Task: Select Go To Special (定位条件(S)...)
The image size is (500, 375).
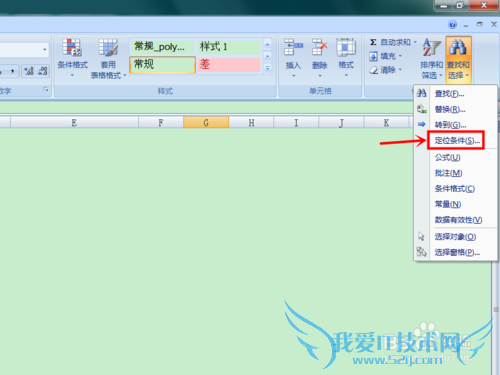Action: [455, 140]
